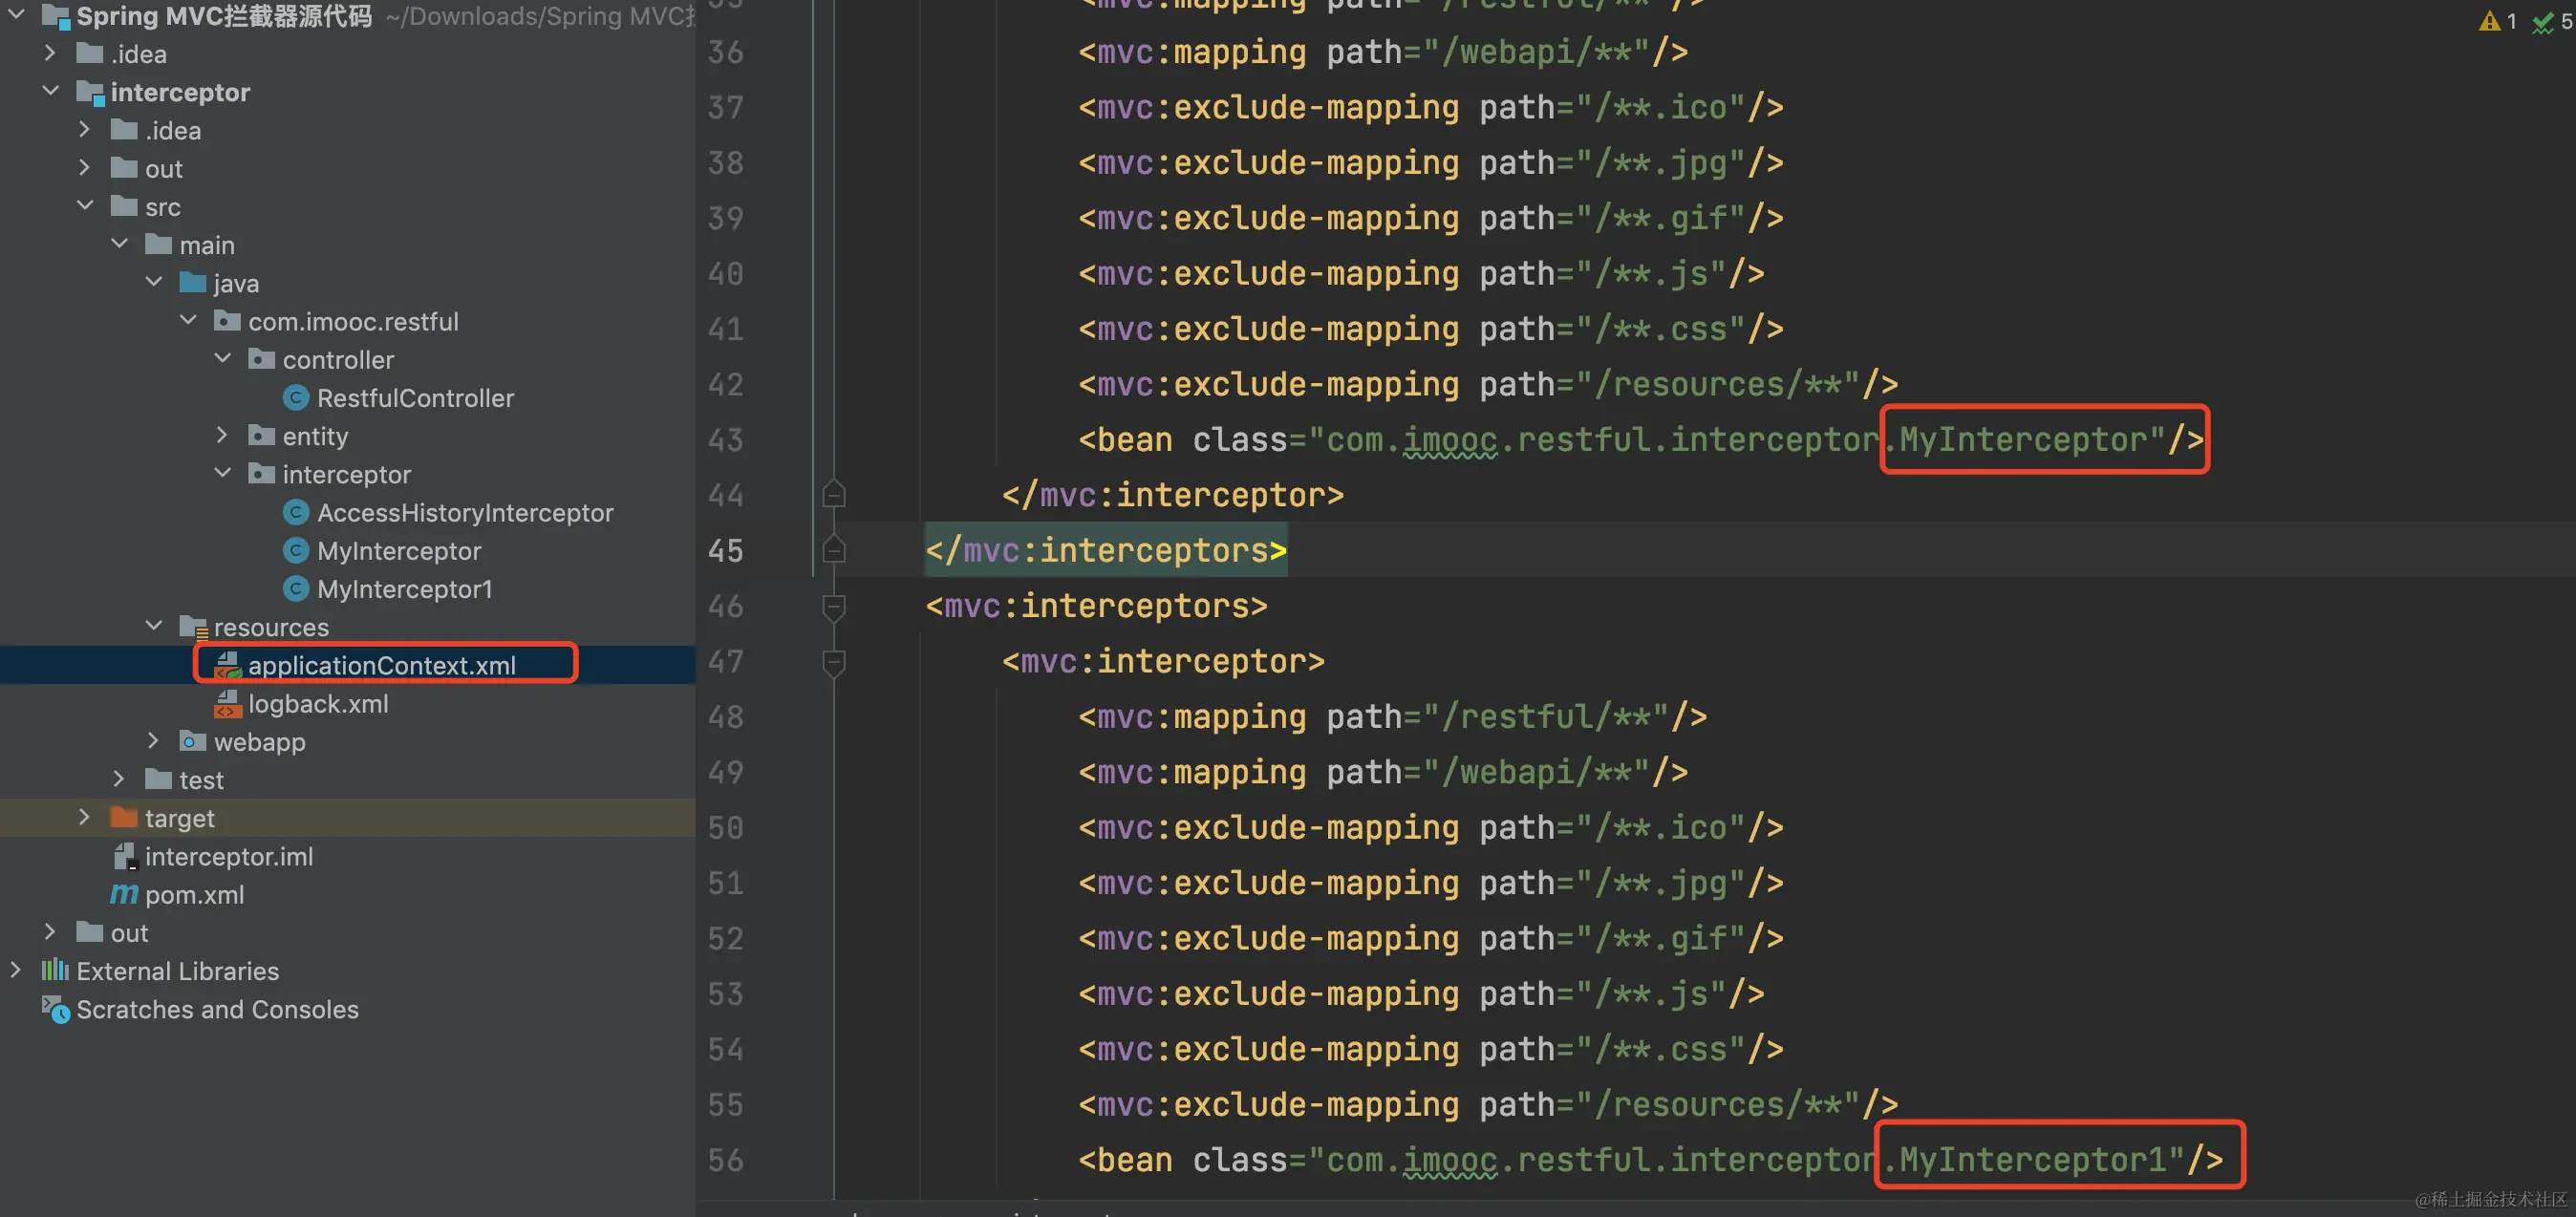Collapse the controller package folder
2576x1217 pixels.
pyautogui.click(x=223, y=359)
